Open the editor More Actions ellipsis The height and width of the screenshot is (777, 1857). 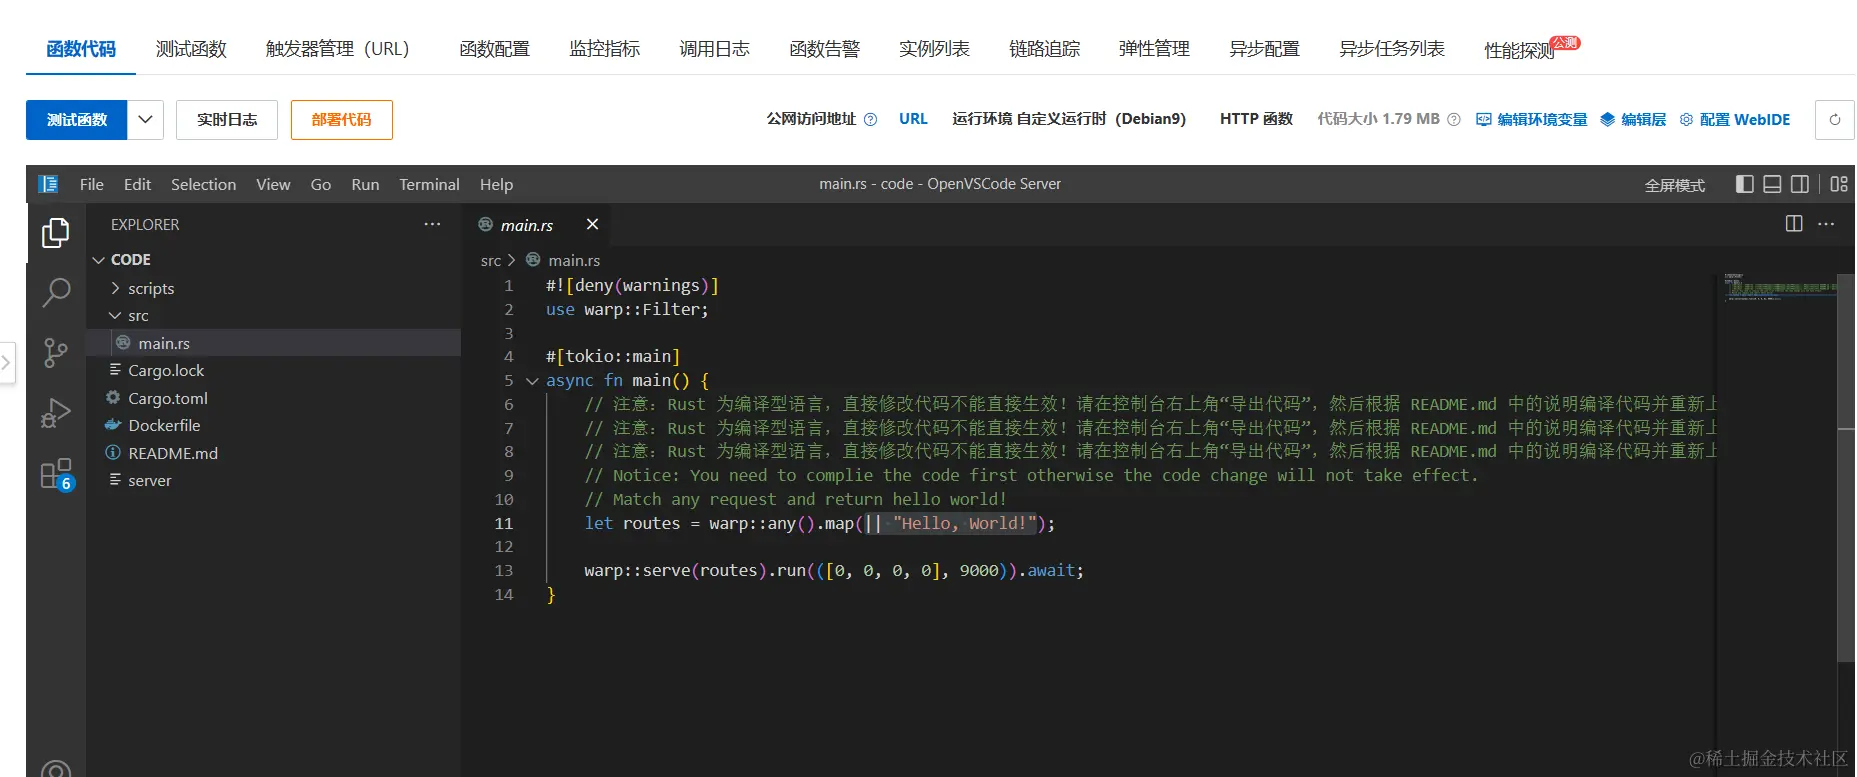[1826, 224]
